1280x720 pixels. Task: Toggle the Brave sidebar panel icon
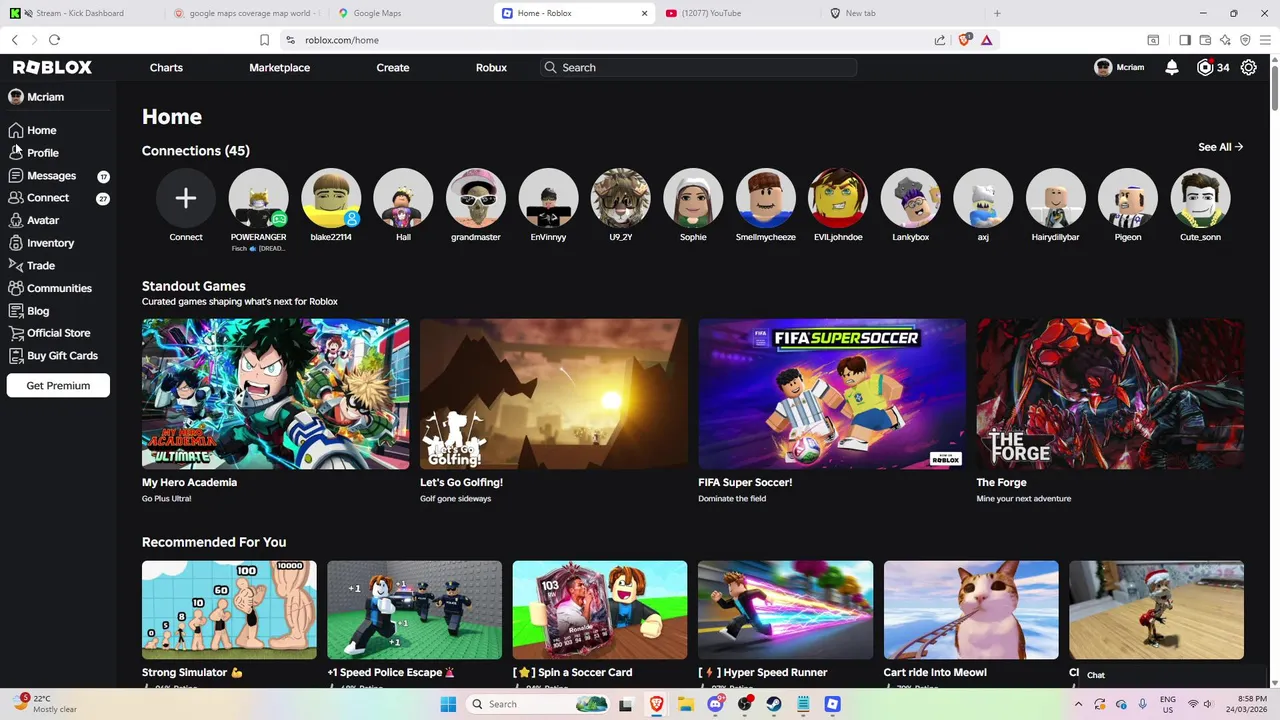[1185, 40]
